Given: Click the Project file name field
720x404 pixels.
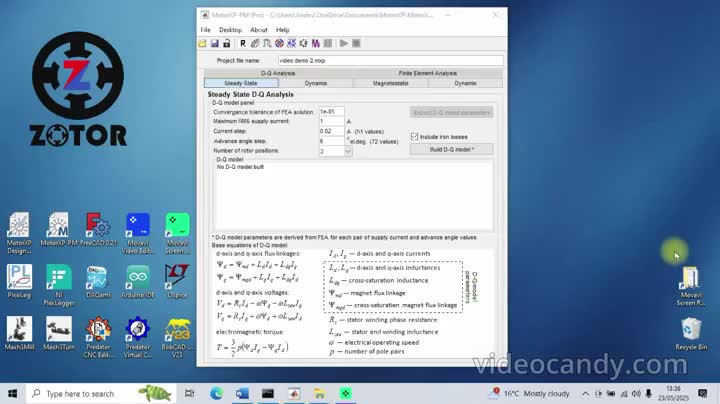Looking at the screenshot, I should [x=390, y=61].
